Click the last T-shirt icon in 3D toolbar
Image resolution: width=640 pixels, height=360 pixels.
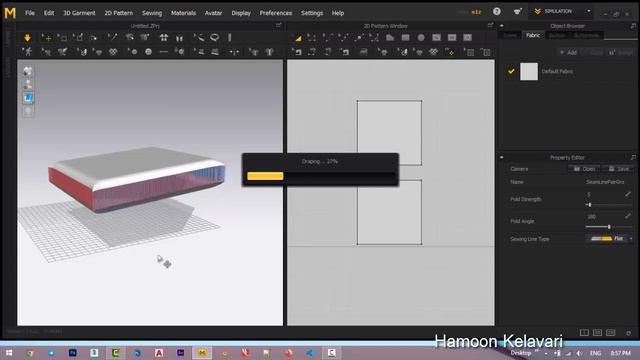point(269,52)
